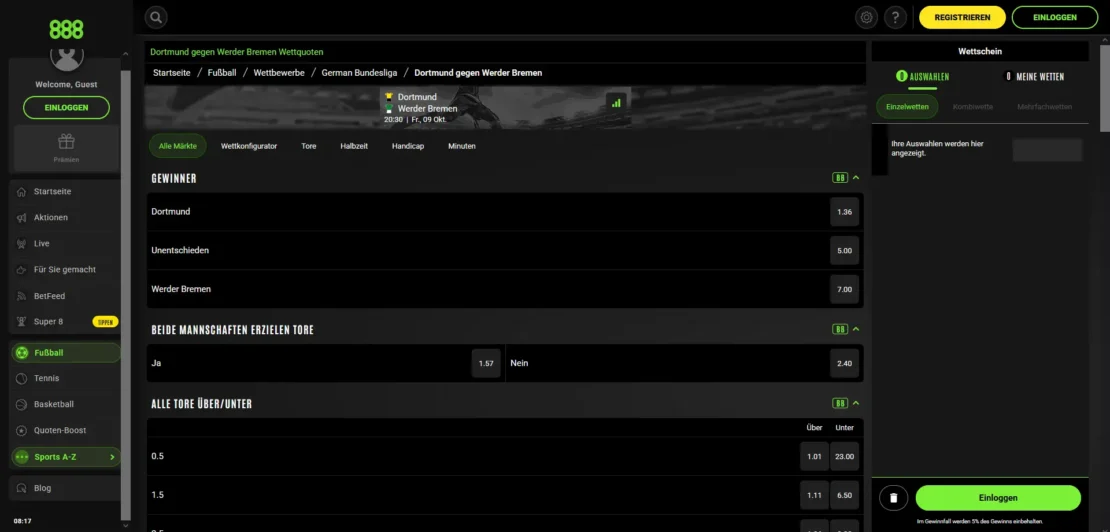
Task: Collapse the Alle Tore Über/Unter section
Action: 856,403
